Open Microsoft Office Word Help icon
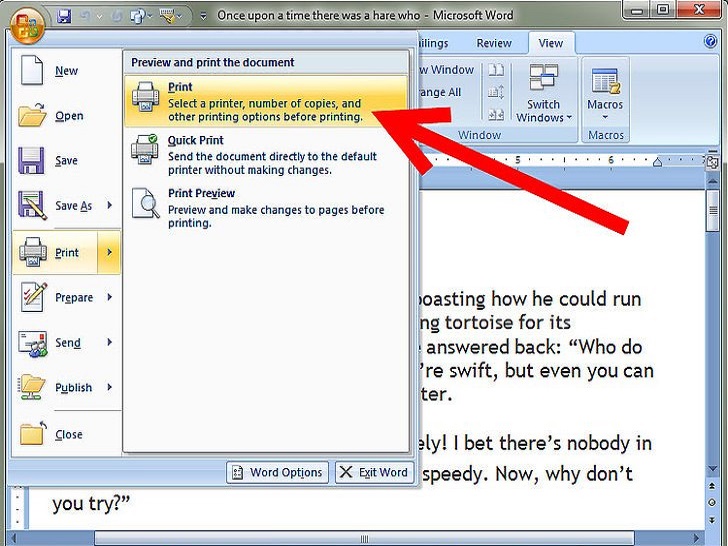 coord(710,41)
